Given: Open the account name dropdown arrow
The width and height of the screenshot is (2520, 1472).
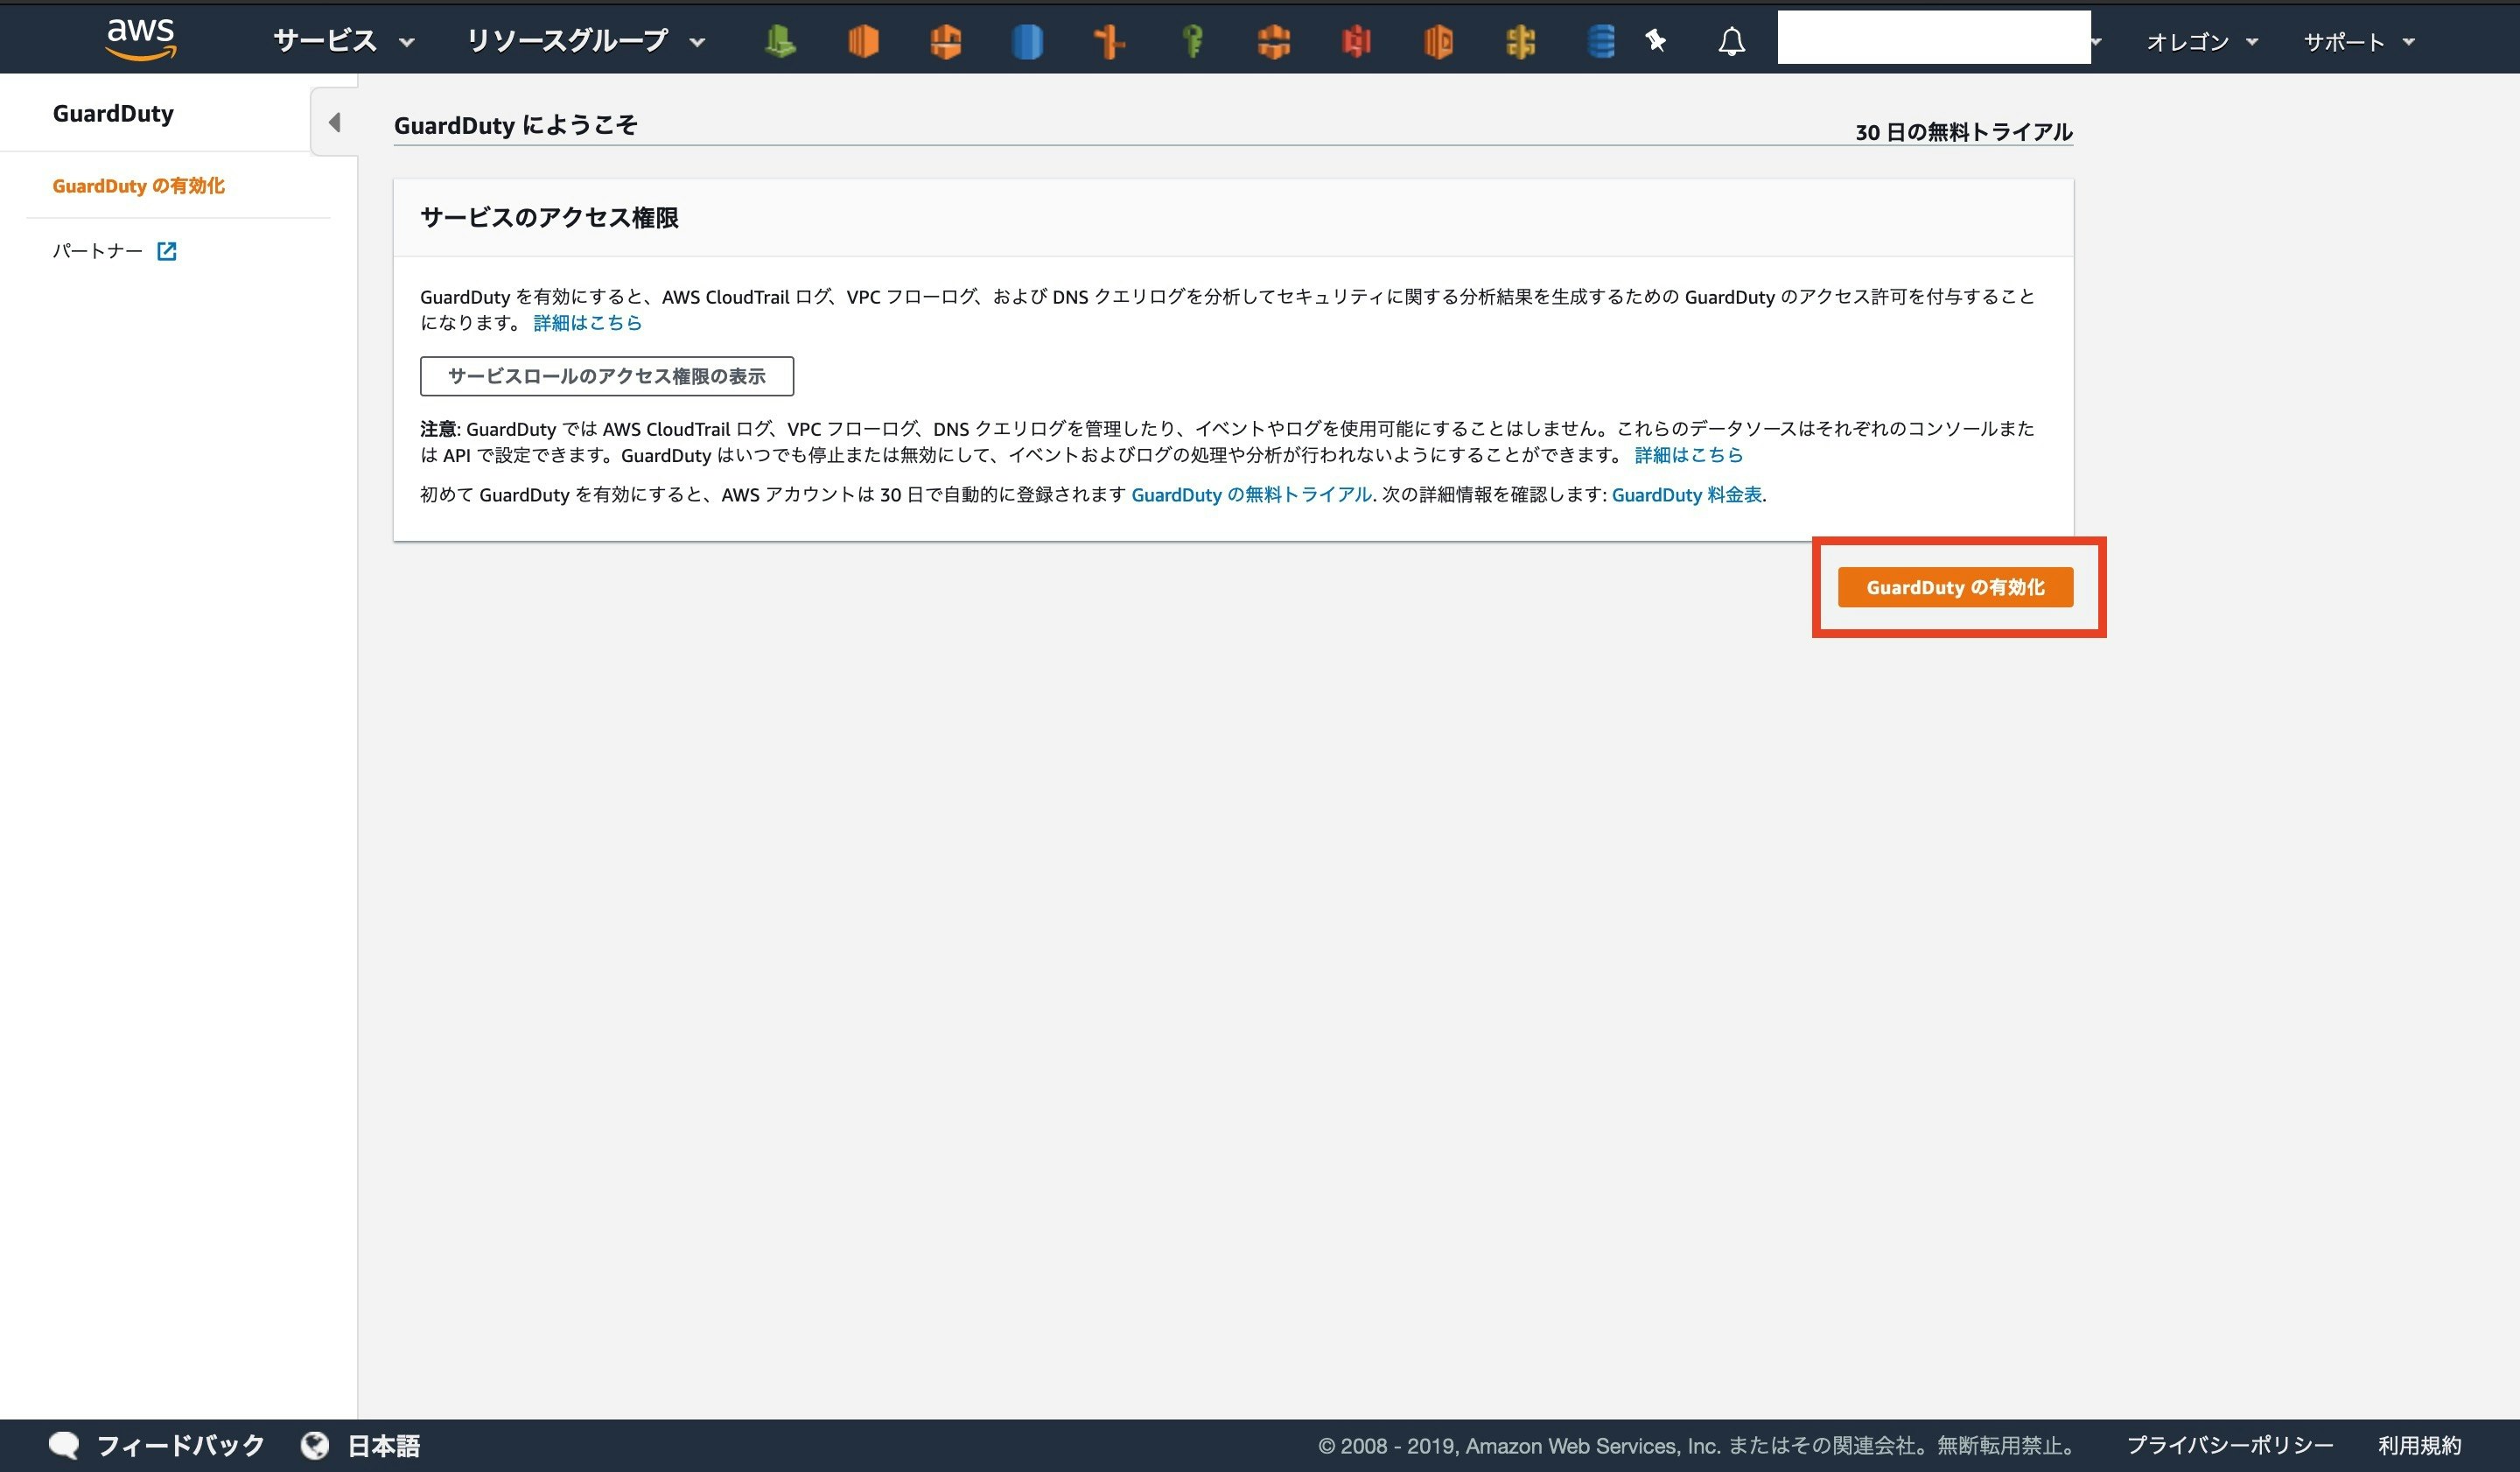Looking at the screenshot, I should (x=2097, y=42).
